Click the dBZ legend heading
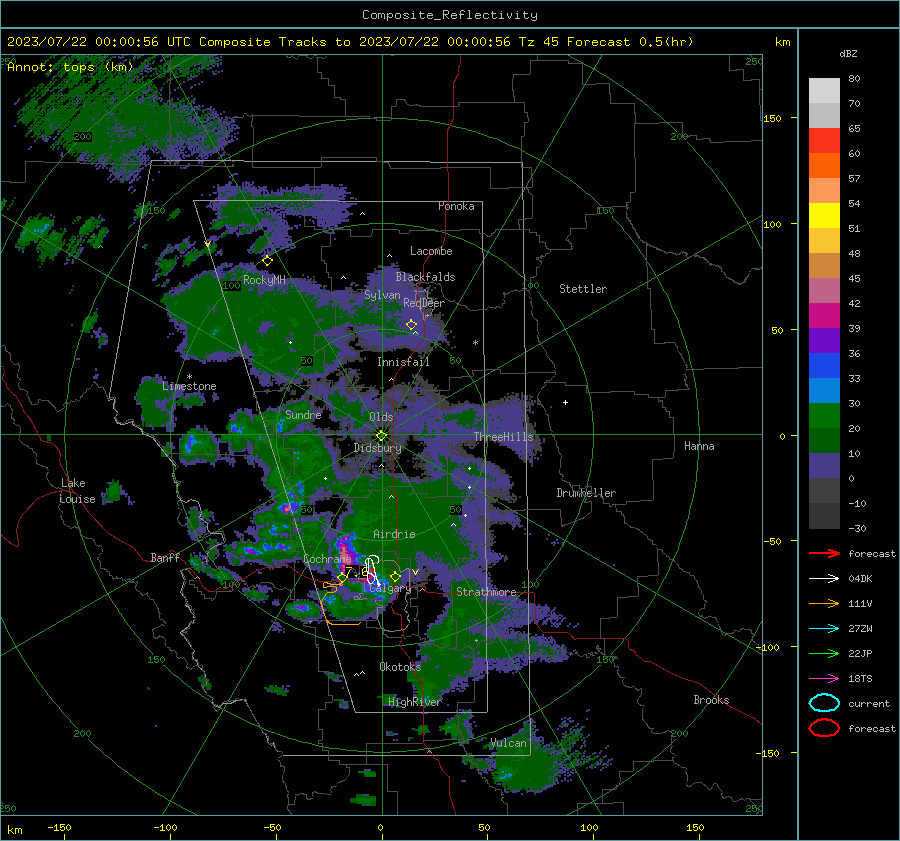Screen dimensions: 900x841 tap(848, 54)
